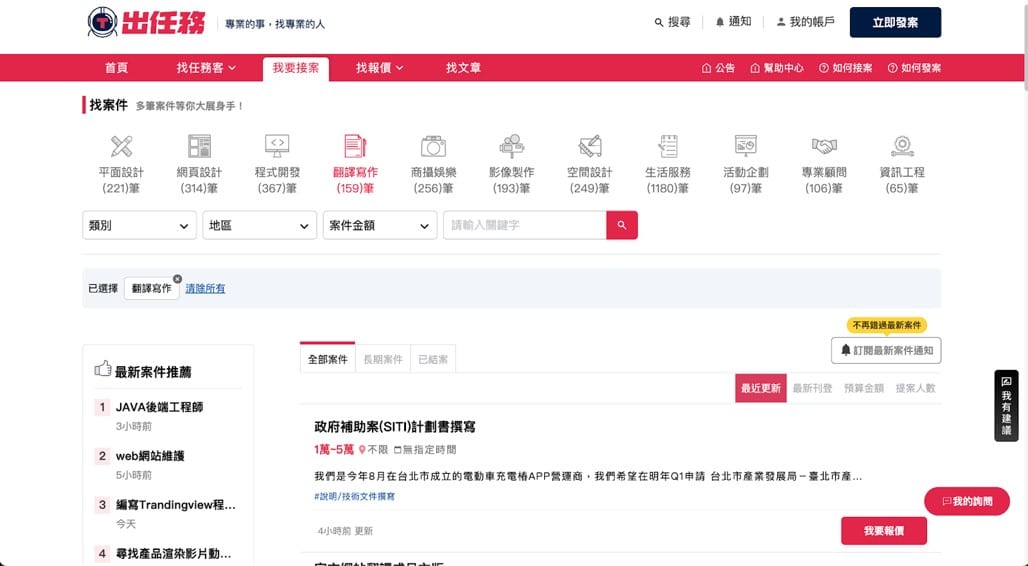Remove the 翻譯寫作 filter tag
Screen dimensions: 1028x566
pos(177,279)
